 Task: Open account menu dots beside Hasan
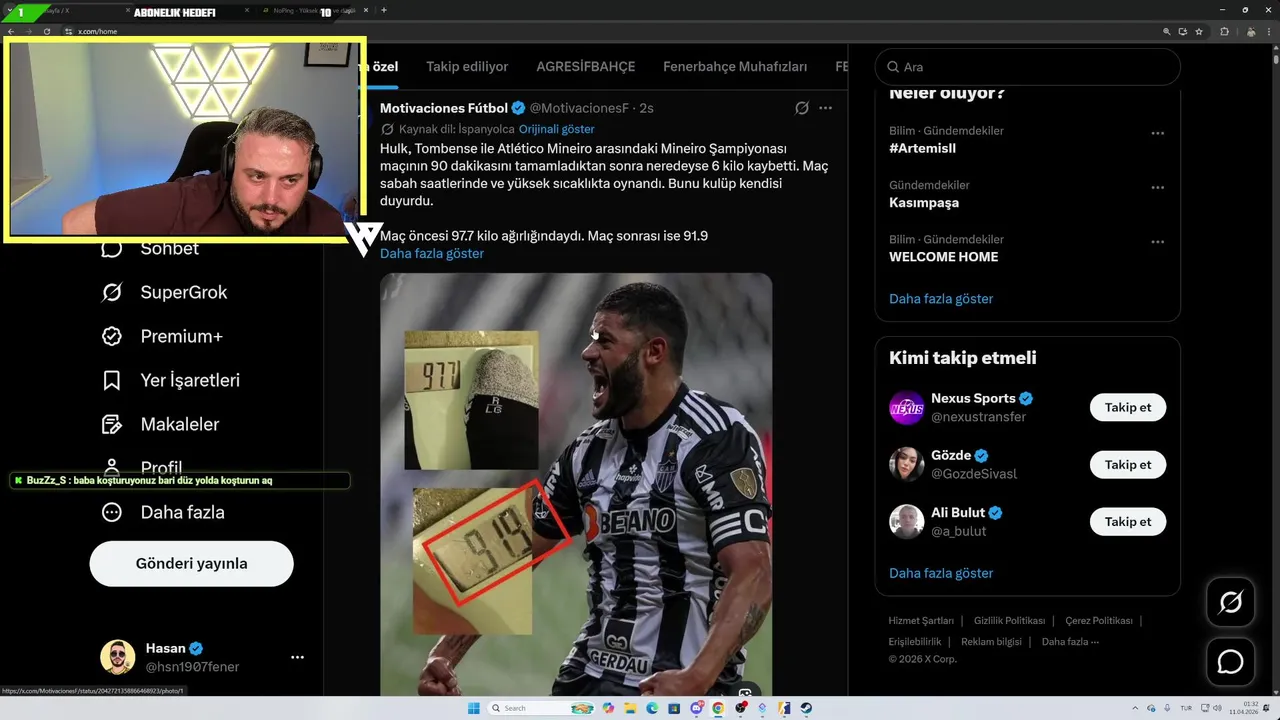pyautogui.click(x=297, y=657)
